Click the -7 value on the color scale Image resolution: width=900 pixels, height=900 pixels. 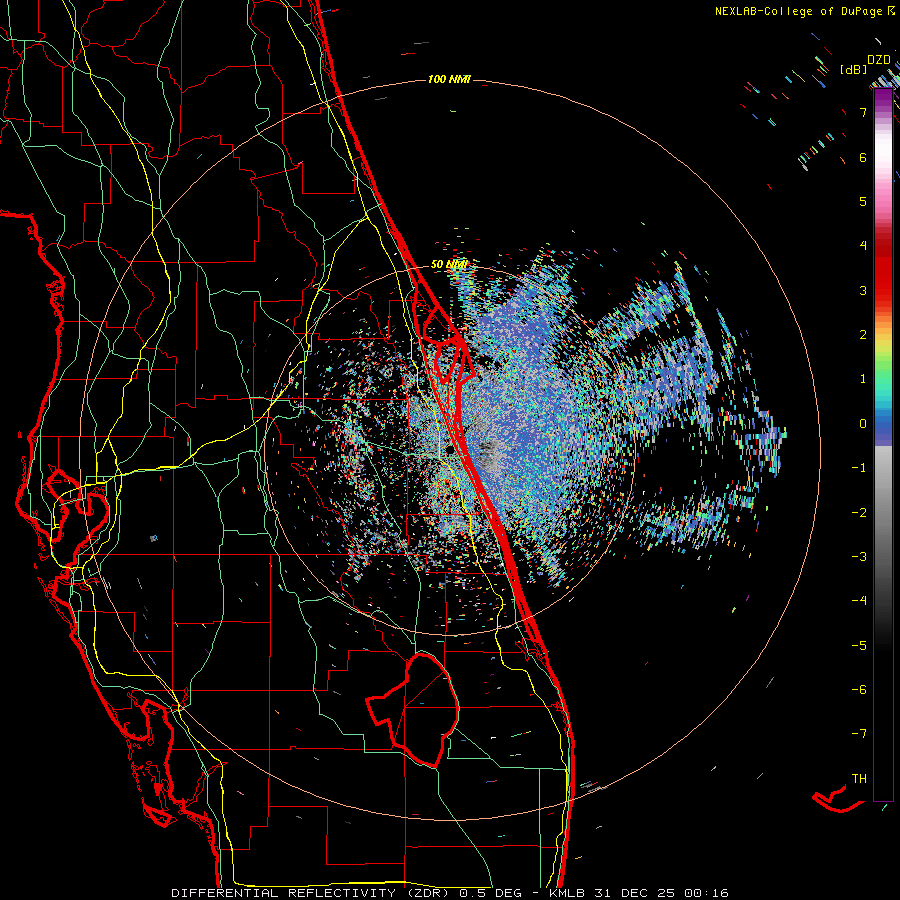859,734
